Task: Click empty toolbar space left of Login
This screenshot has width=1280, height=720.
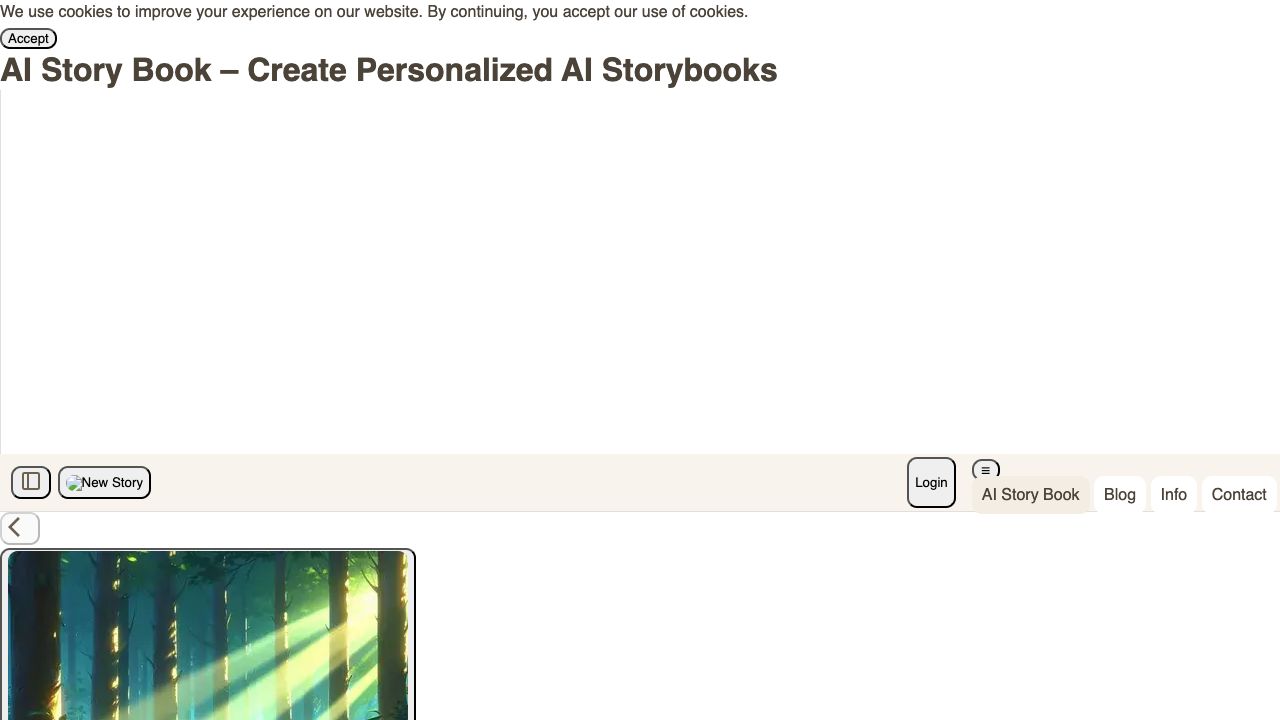Action: coord(520,483)
